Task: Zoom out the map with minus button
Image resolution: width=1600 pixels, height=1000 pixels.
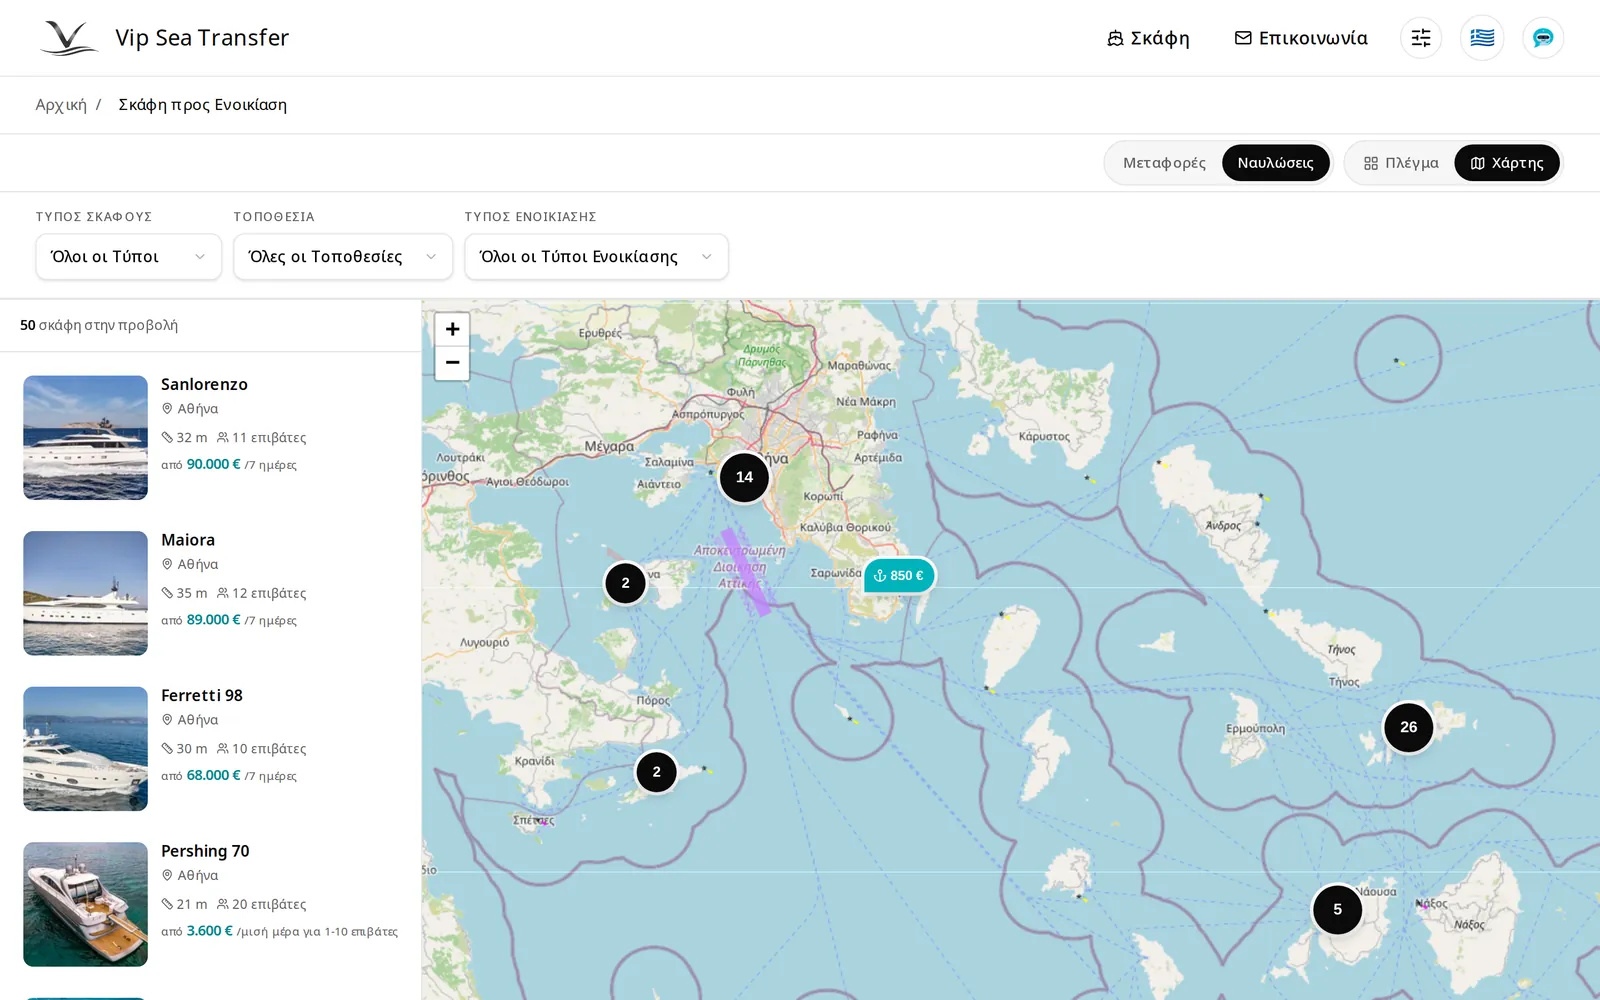Action: (452, 363)
